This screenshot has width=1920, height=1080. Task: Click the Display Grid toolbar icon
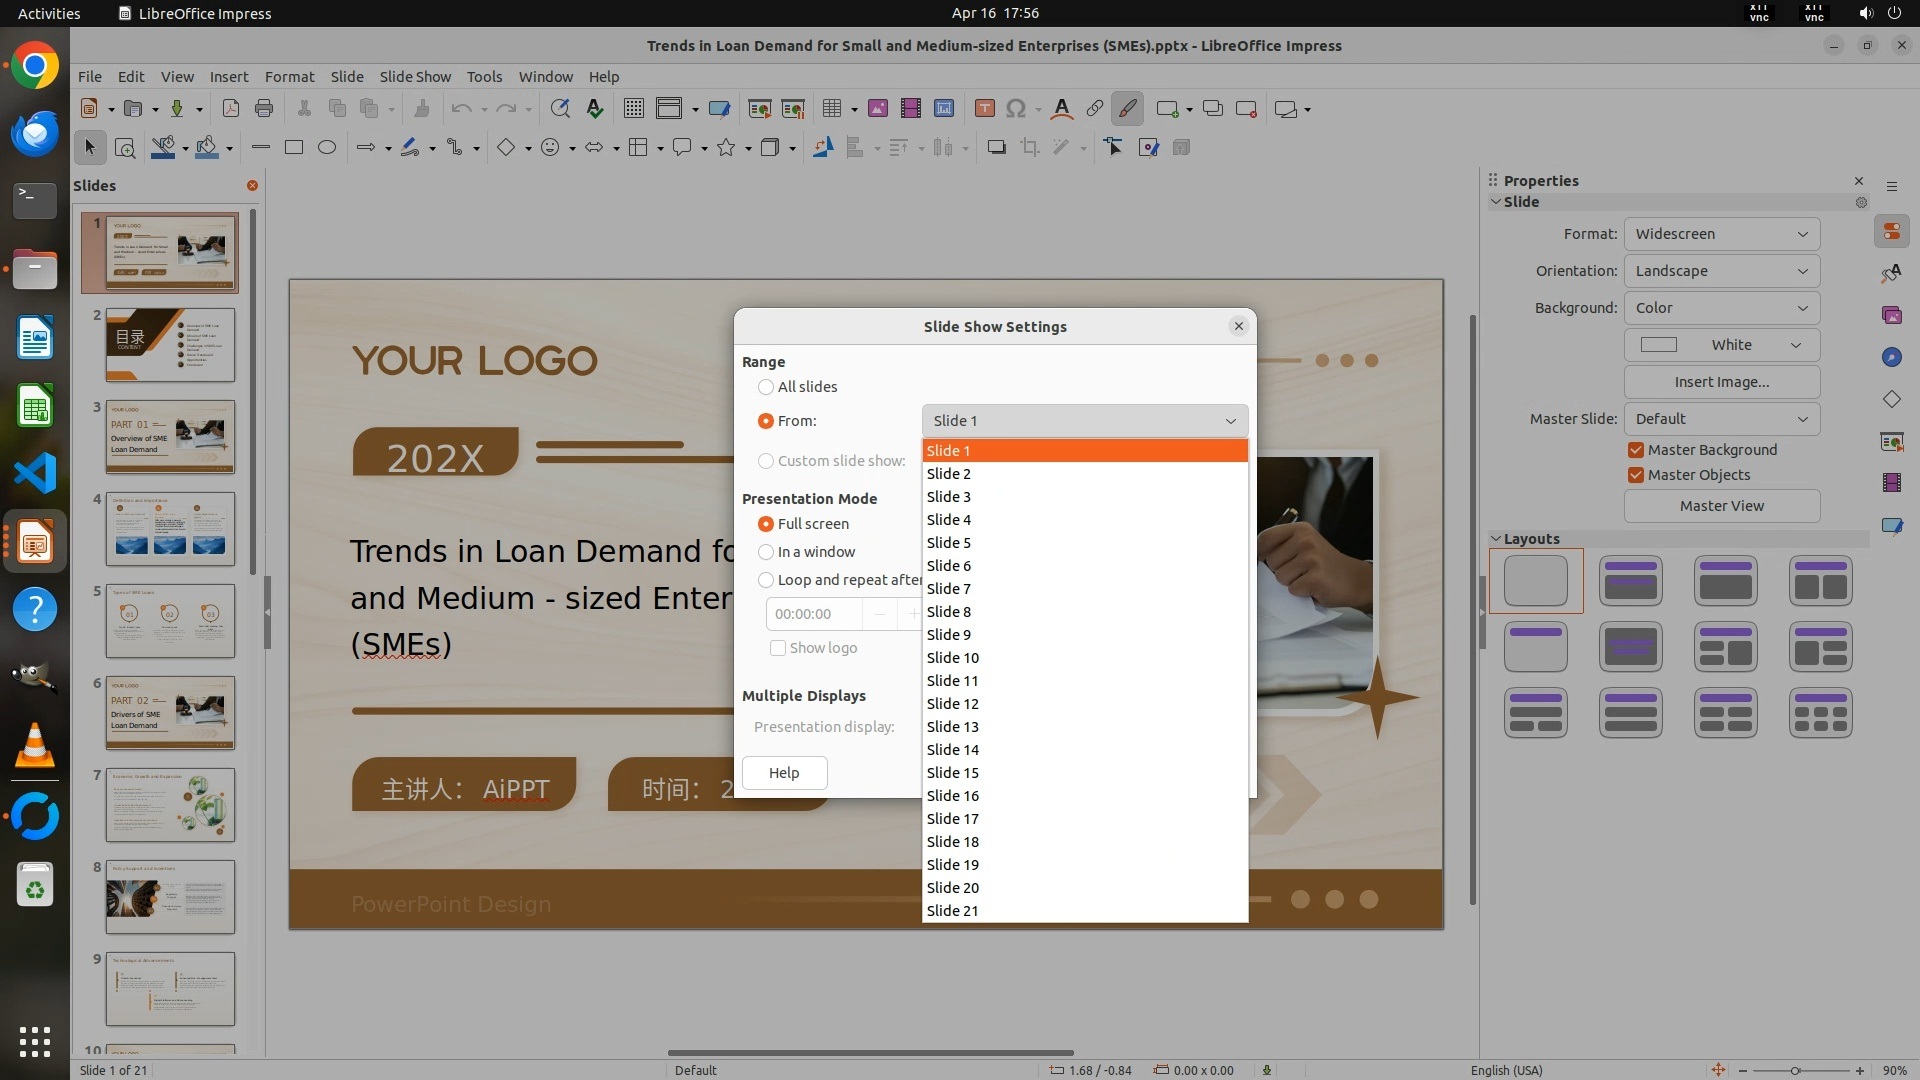[x=633, y=109]
